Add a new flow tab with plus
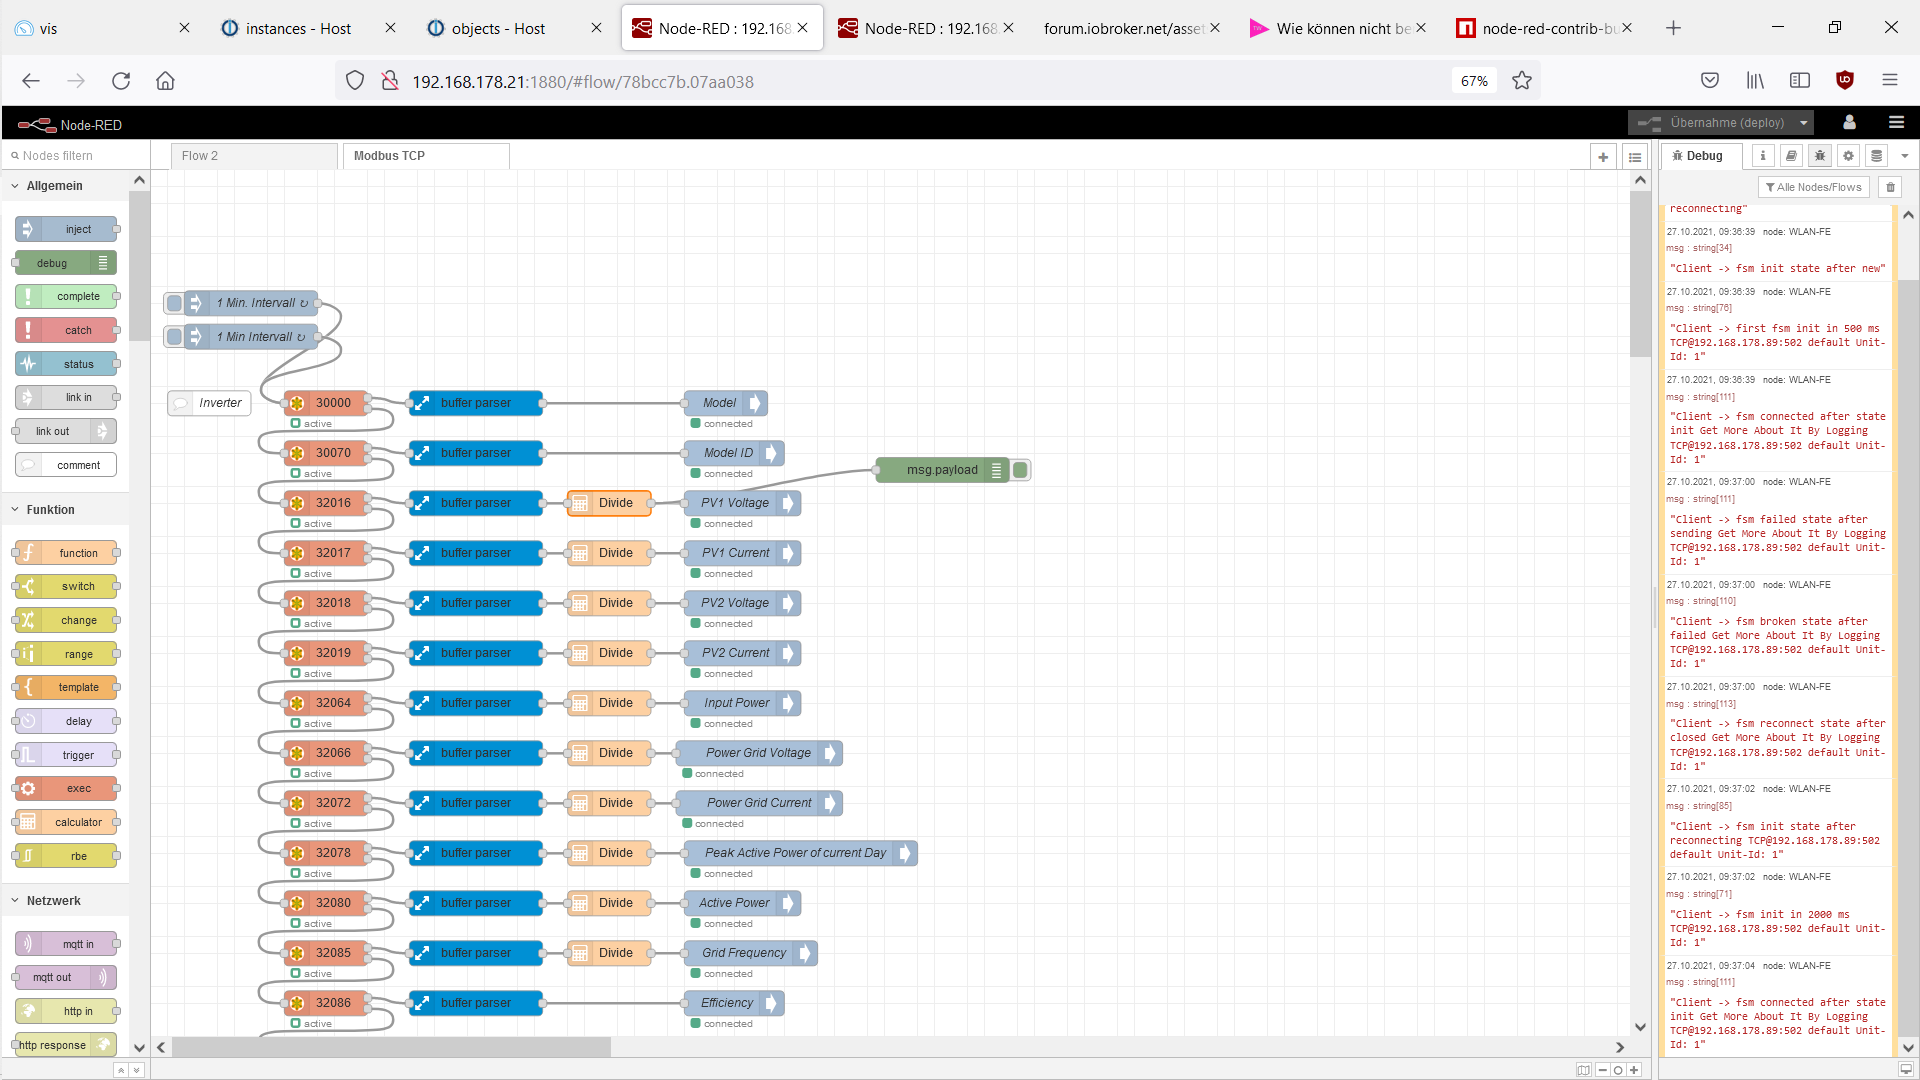The width and height of the screenshot is (1920, 1080). pyautogui.click(x=1603, y=157)
